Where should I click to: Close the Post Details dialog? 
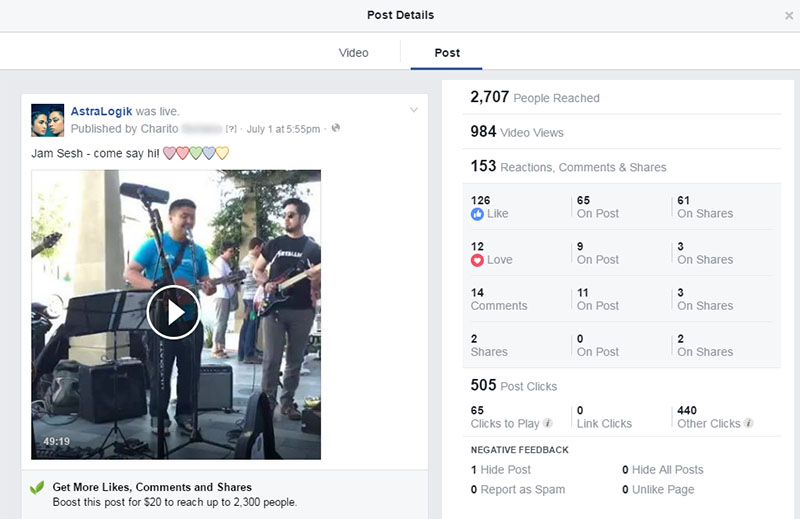789,16
